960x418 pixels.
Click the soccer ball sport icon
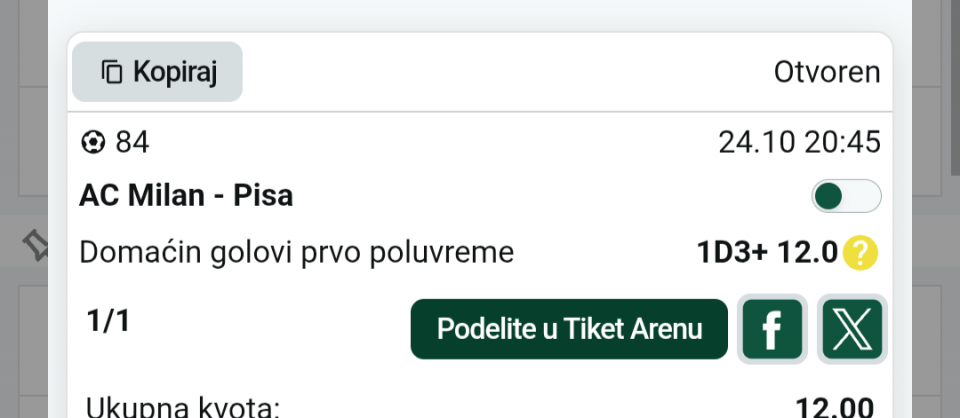[x=93, y=143]
